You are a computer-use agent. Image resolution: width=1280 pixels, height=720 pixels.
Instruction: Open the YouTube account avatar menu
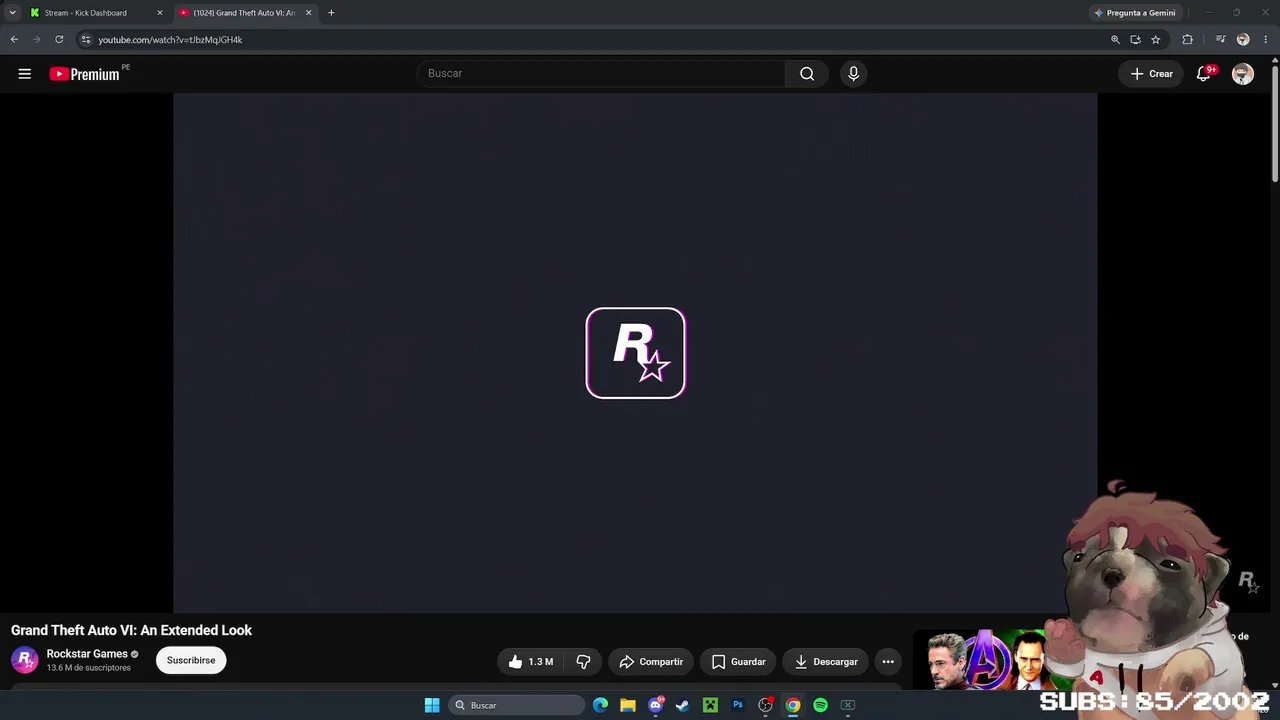[x=1243, y=74]
